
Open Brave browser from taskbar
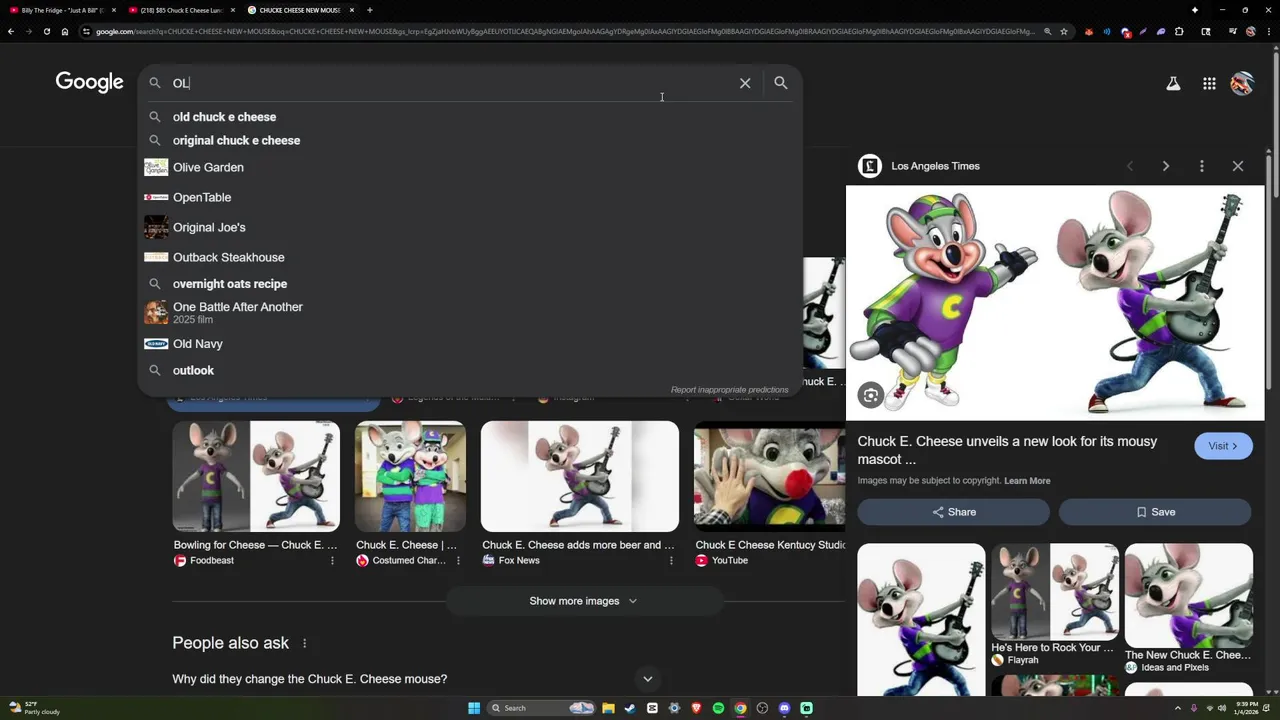tap(696, 708)
